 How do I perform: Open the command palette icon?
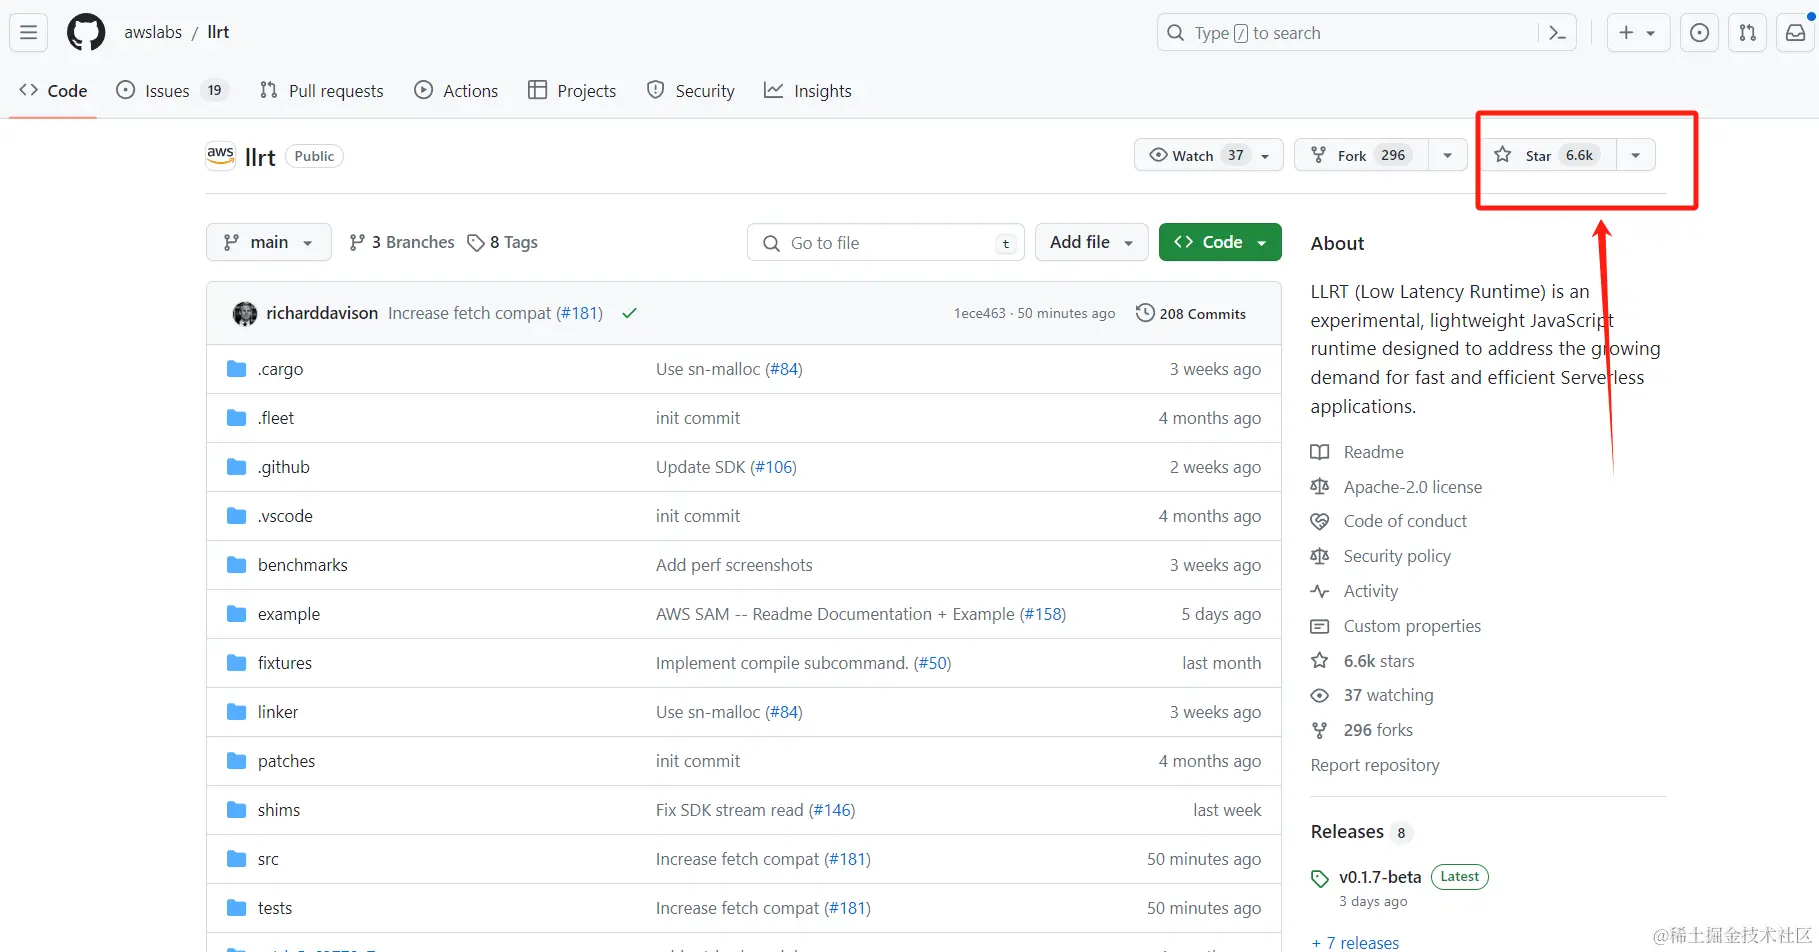(1557, 33)
